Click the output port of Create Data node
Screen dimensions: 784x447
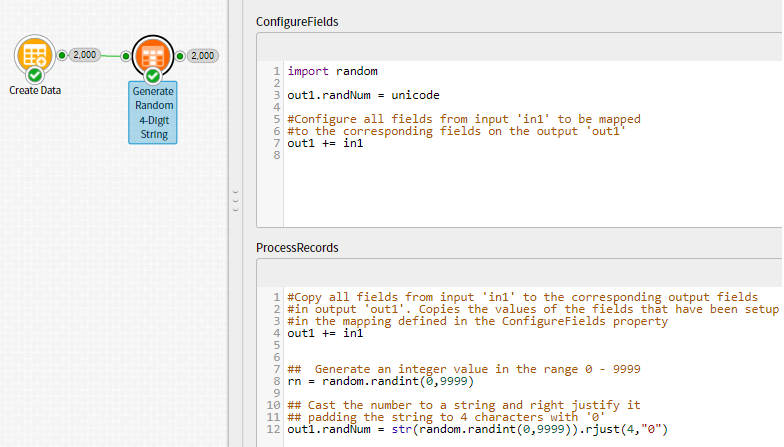tap(62, 55)
